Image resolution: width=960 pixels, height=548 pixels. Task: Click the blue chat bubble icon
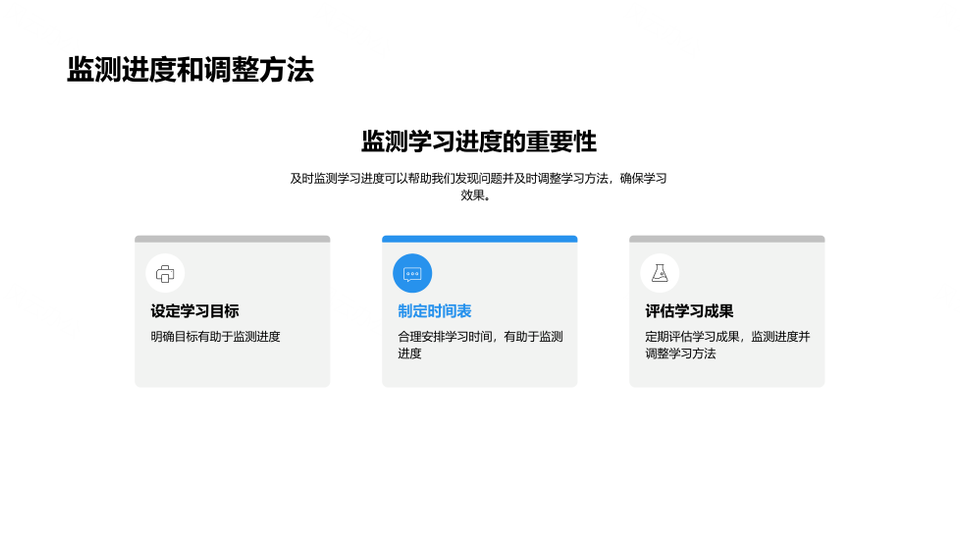(412, 273)
